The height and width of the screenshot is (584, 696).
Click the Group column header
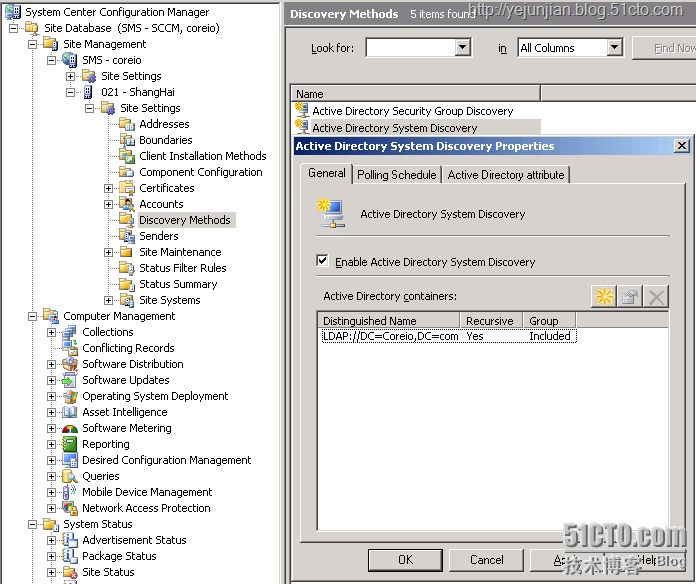tap(549, 321)
